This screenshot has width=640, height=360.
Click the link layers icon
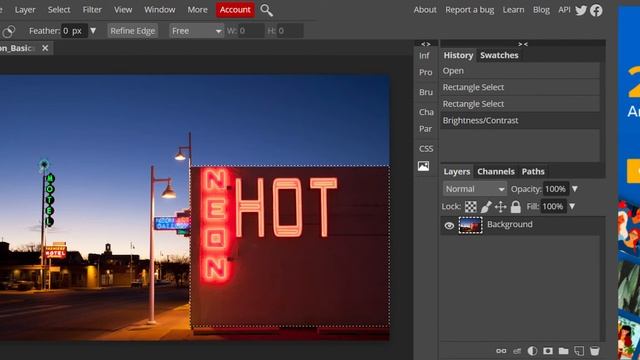pyautogui.click(x=501, y=351)
